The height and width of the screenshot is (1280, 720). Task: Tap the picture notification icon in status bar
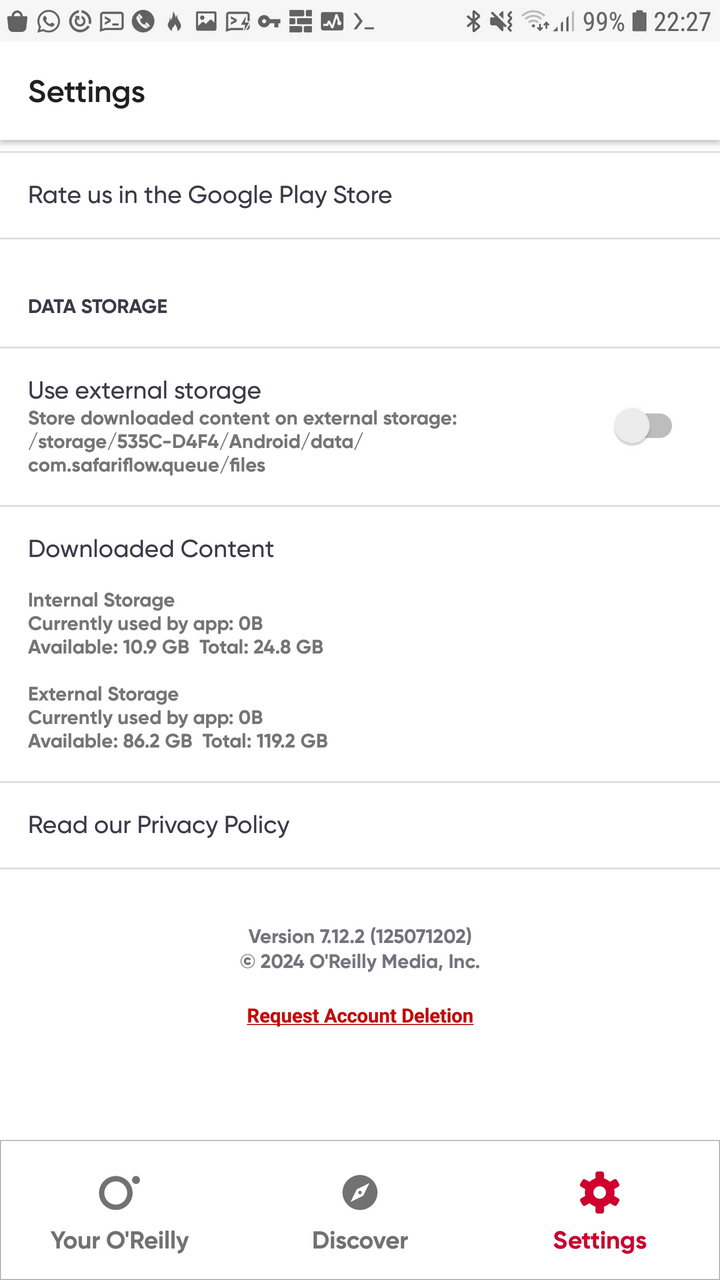tap(205, 21)
